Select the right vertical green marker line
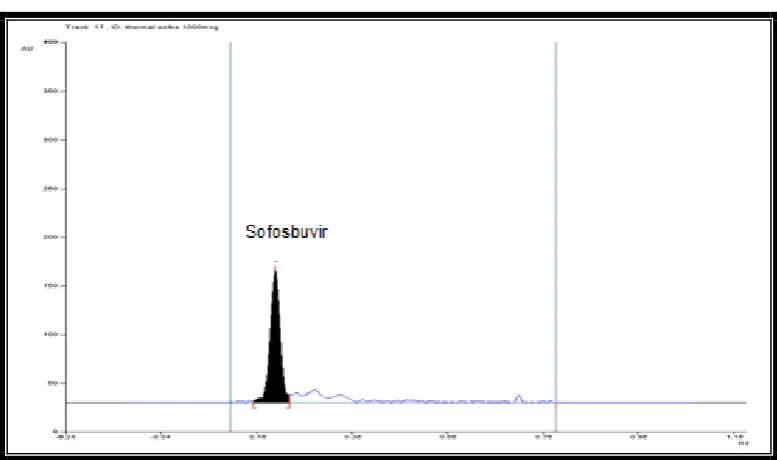The image size is (777, 460). click(x=556, y=237)
